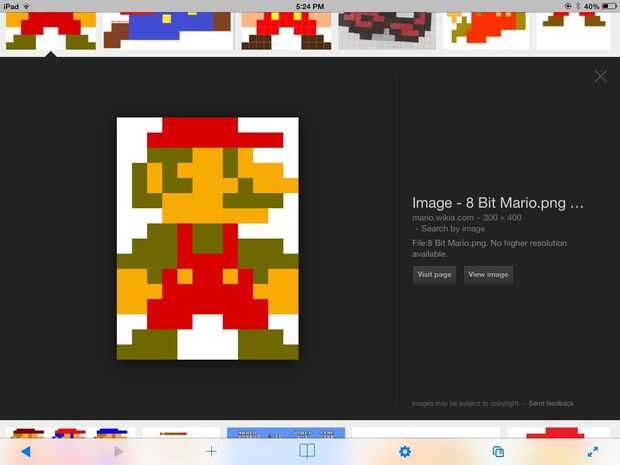The width and height of the screenshot is (620, 465).
Task: Open the tabs overview icon
Action: 498,451
